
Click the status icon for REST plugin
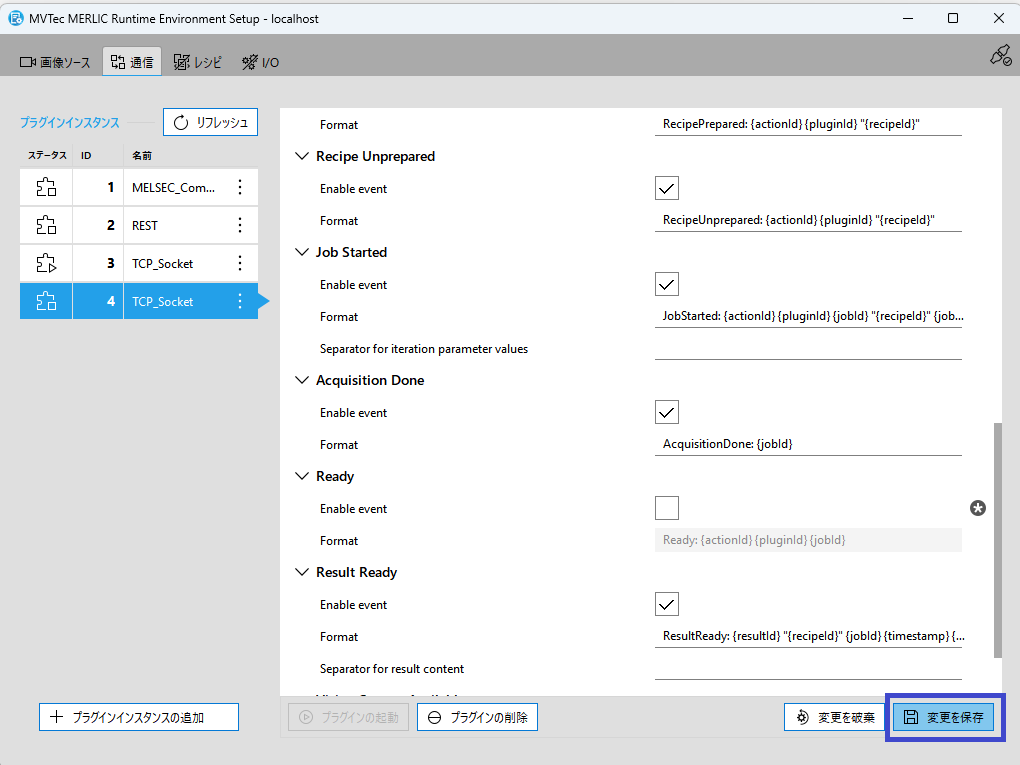[x=46, y=225]
